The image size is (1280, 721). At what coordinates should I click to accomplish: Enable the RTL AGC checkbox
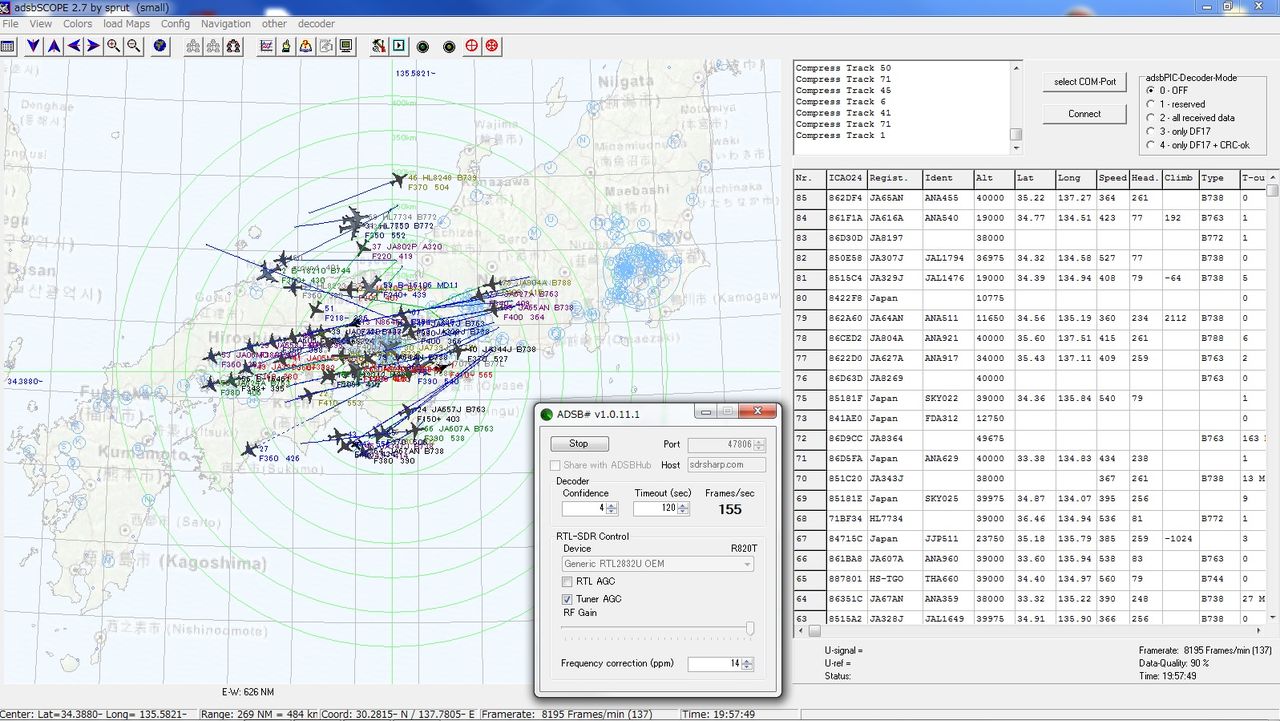click(x=567, y=581)
